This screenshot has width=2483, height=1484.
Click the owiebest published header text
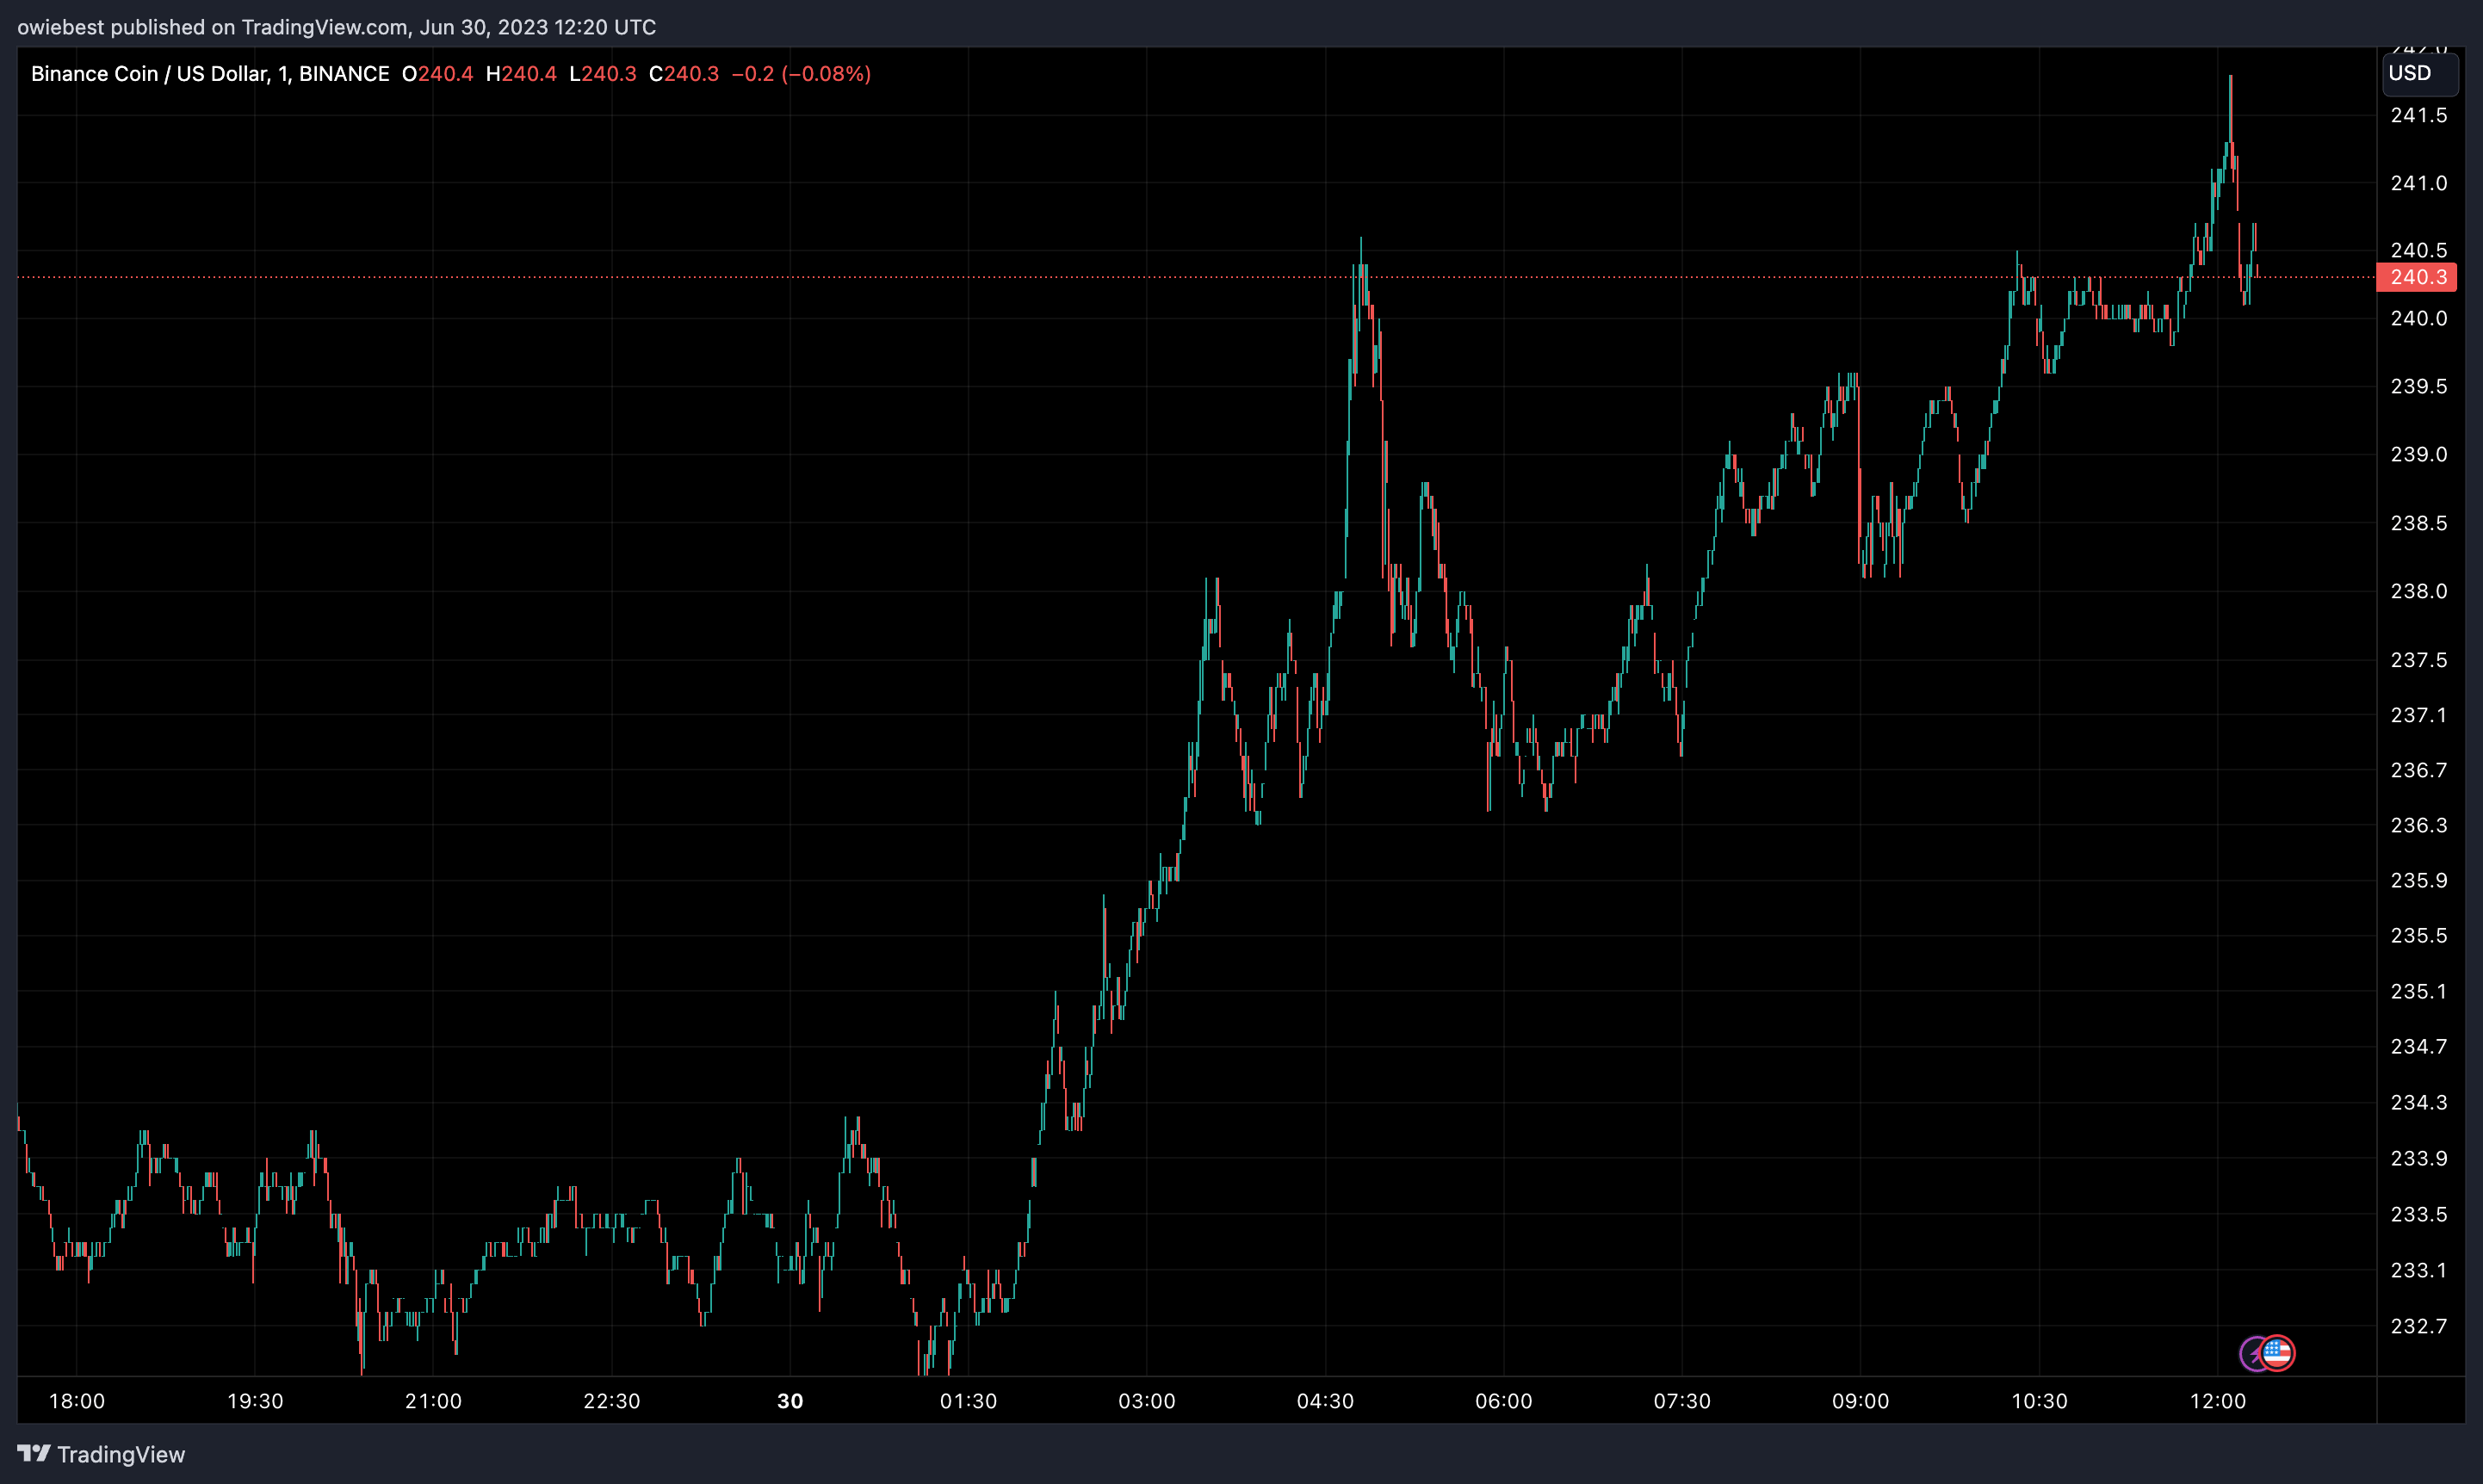click(x=337, y=27)
